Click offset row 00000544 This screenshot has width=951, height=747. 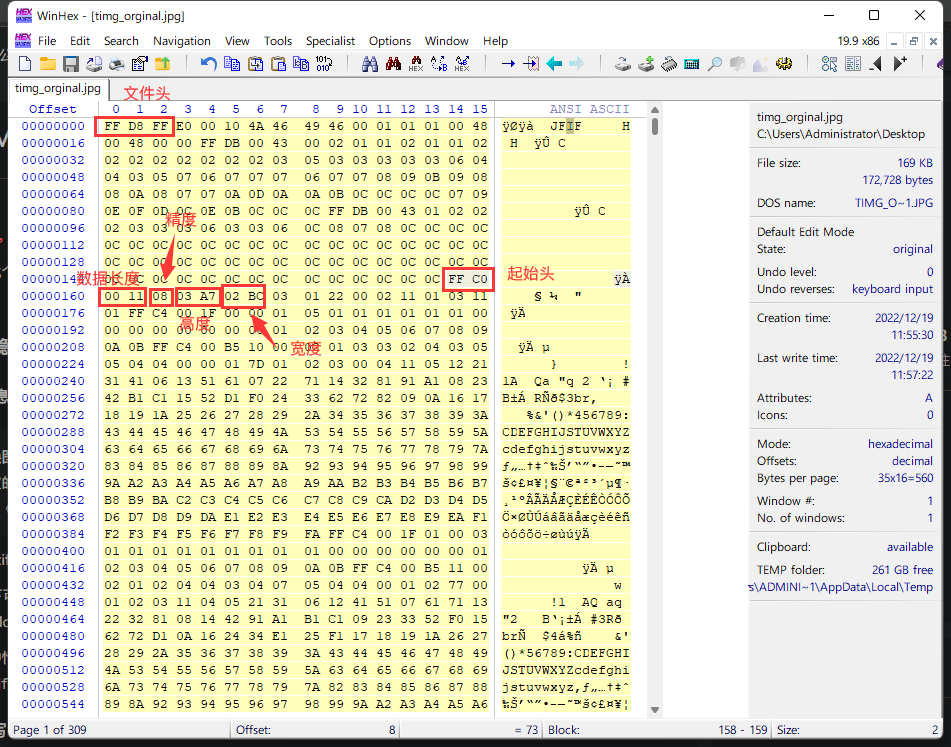click(53, 704)
